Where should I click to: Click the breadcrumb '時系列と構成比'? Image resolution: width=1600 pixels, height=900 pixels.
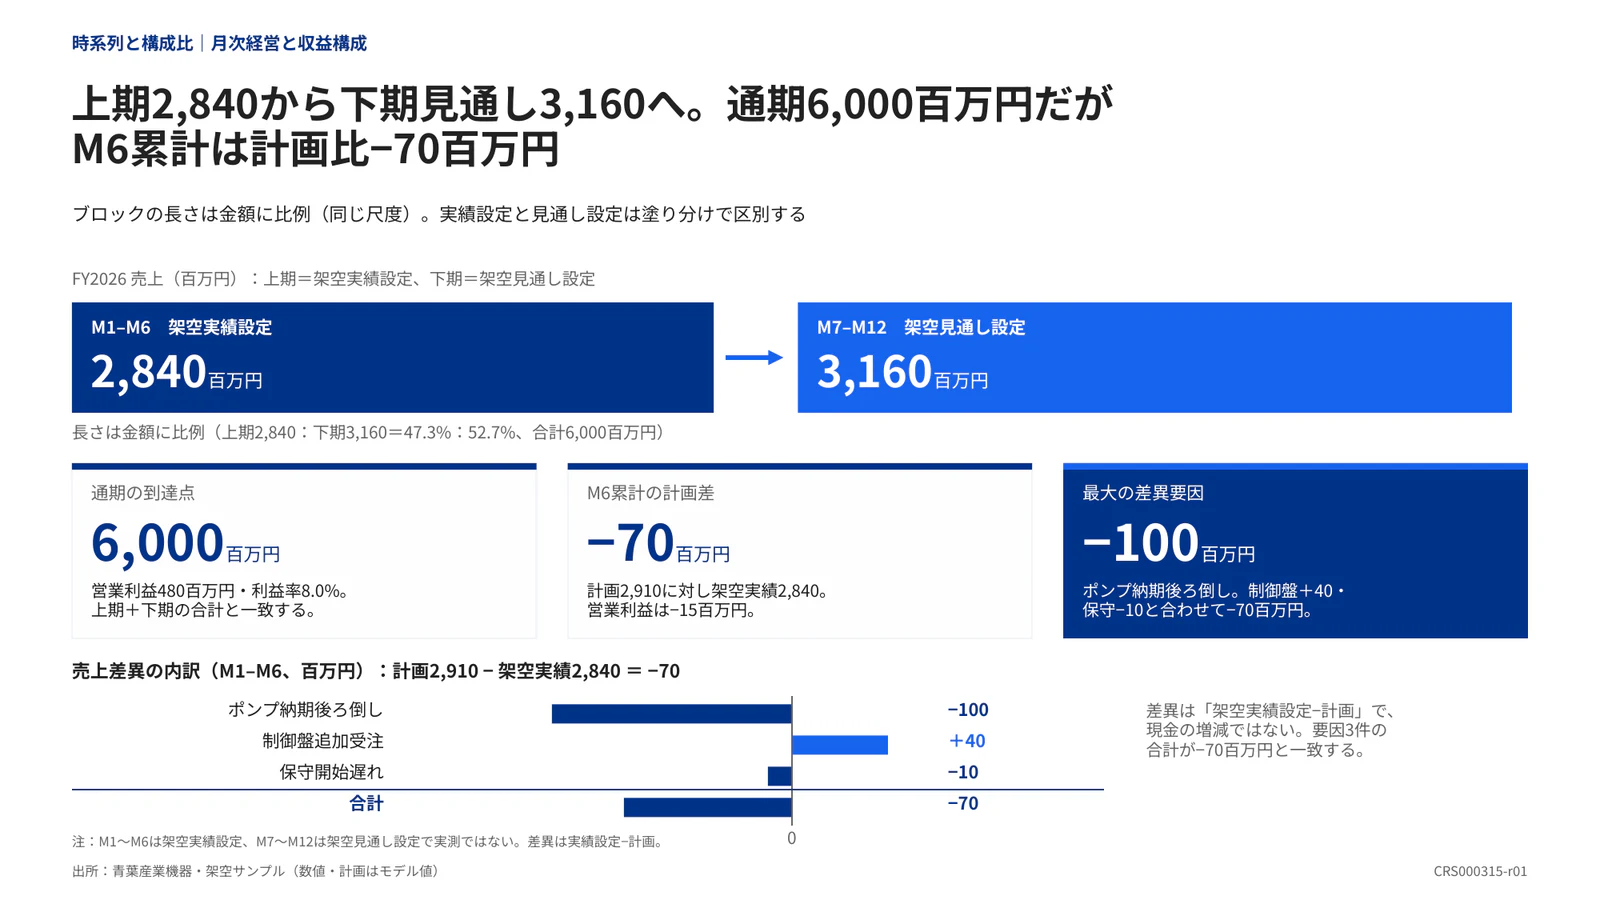tap(132, 43)
